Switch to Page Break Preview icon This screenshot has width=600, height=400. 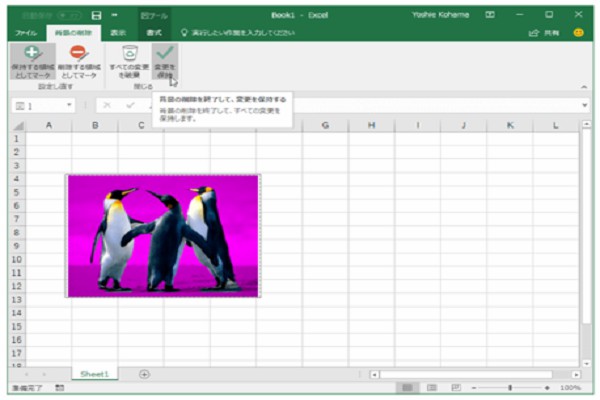pyautogui.click(x=456, y=388)
